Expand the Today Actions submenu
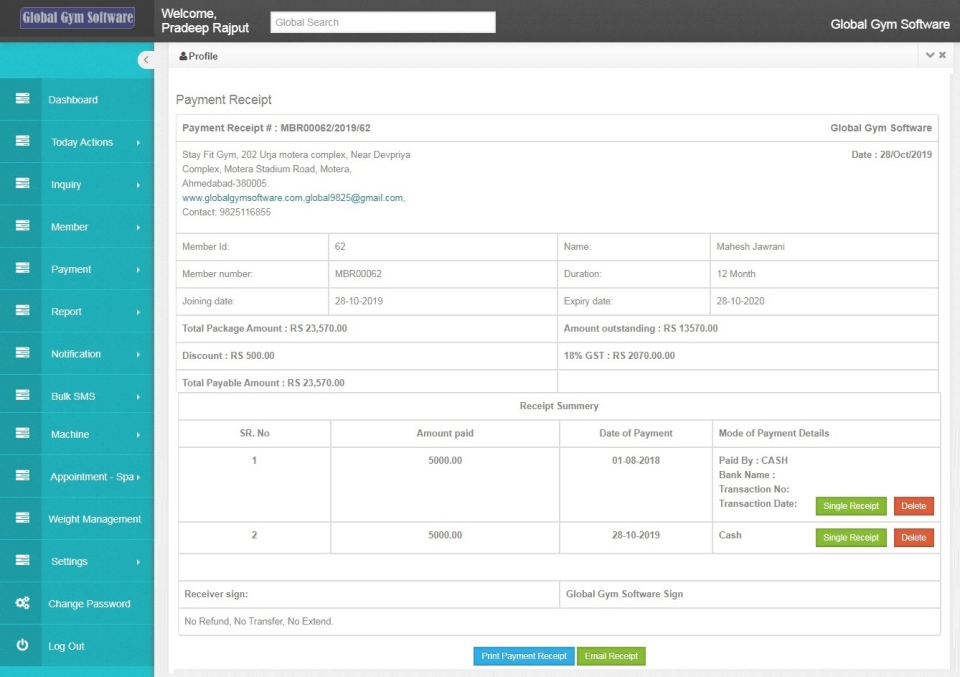 click(80, 142)
